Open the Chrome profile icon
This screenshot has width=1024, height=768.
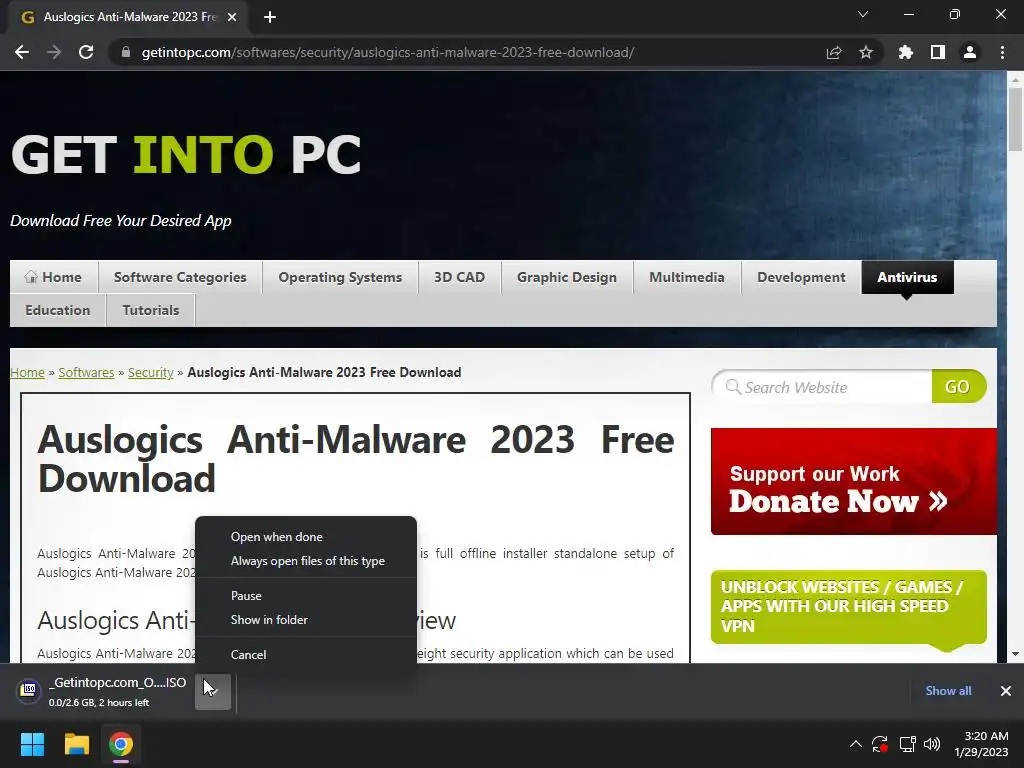coord(970,52)
